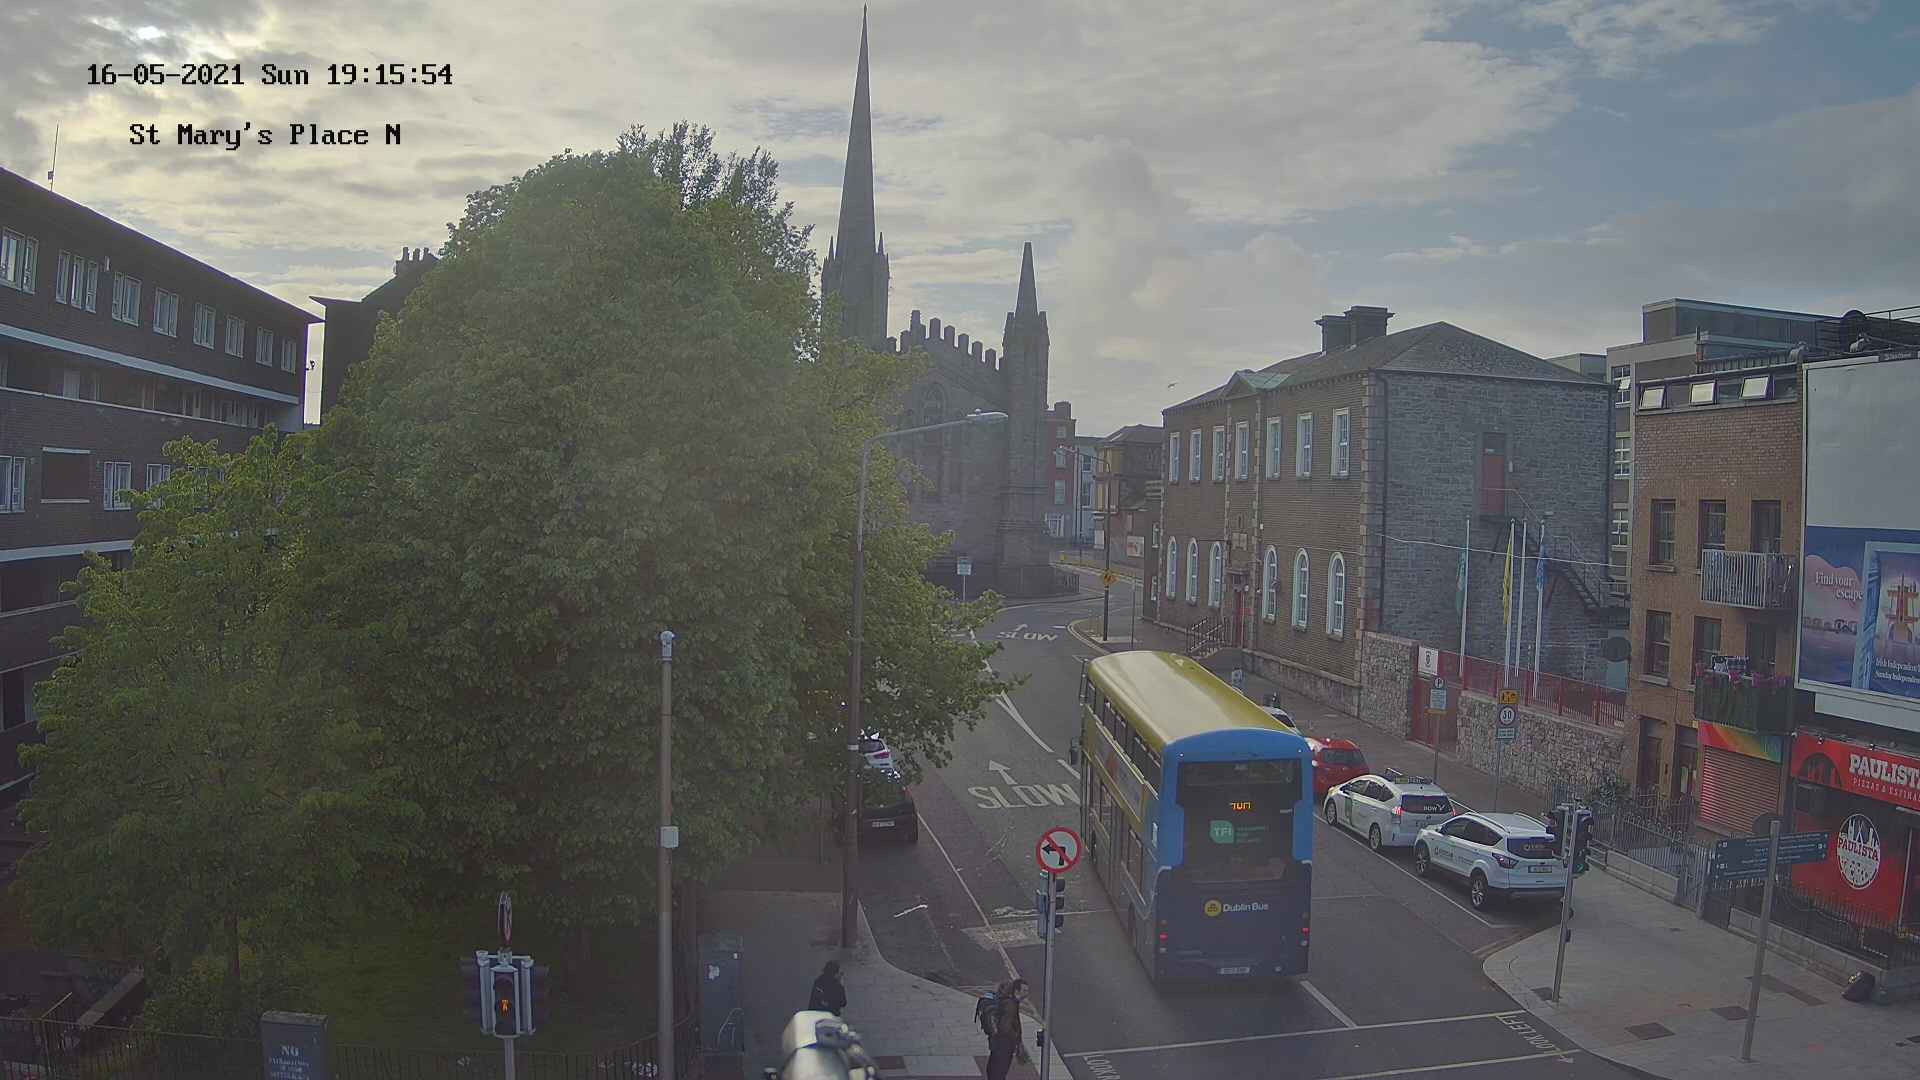Click the bus rear destination display
Viewport: 1920px width, 1080px height.
(x=1240, y=805)
